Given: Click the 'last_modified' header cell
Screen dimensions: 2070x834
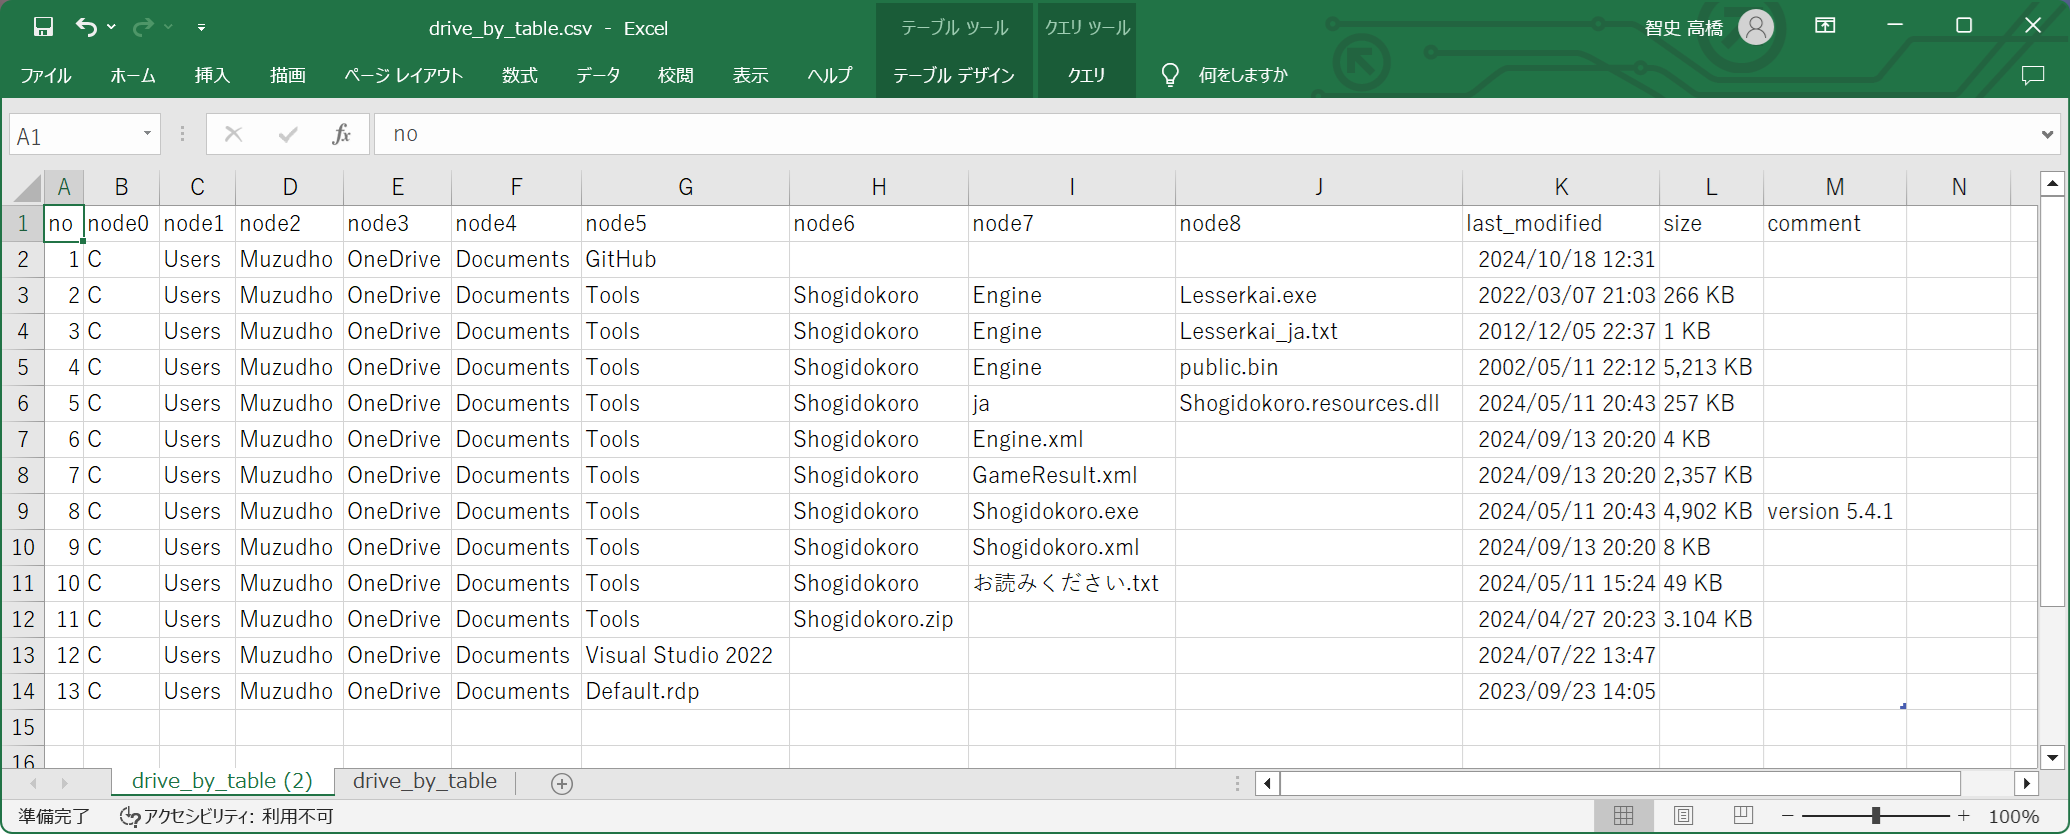Looking at the screenshot, I should click(1561, 223).
